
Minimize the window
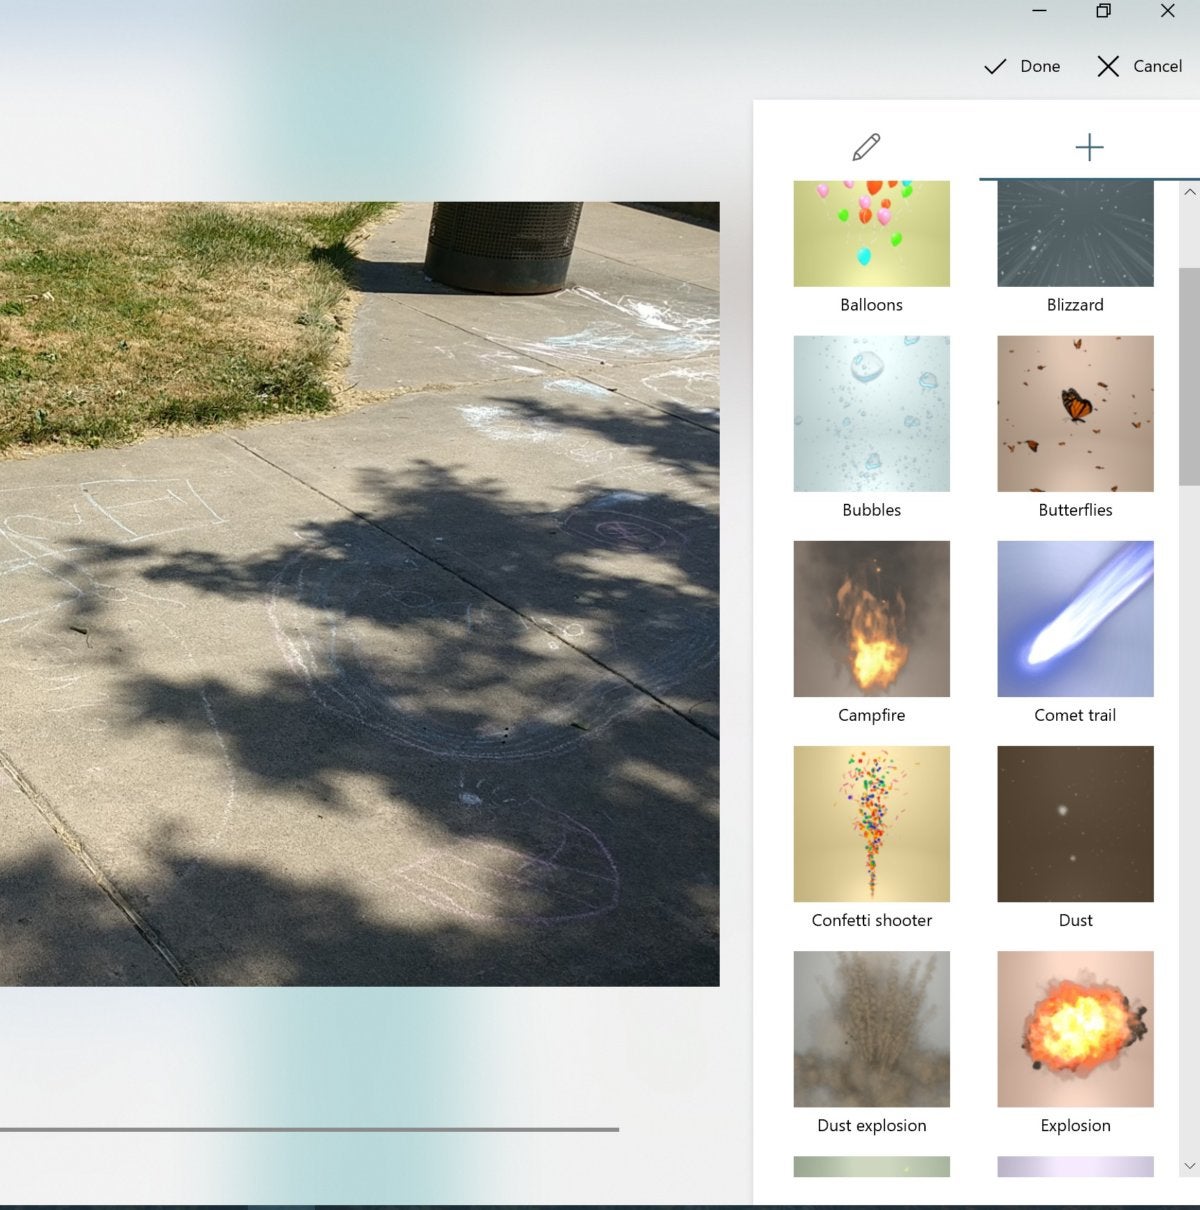[x=1039, y=11]
